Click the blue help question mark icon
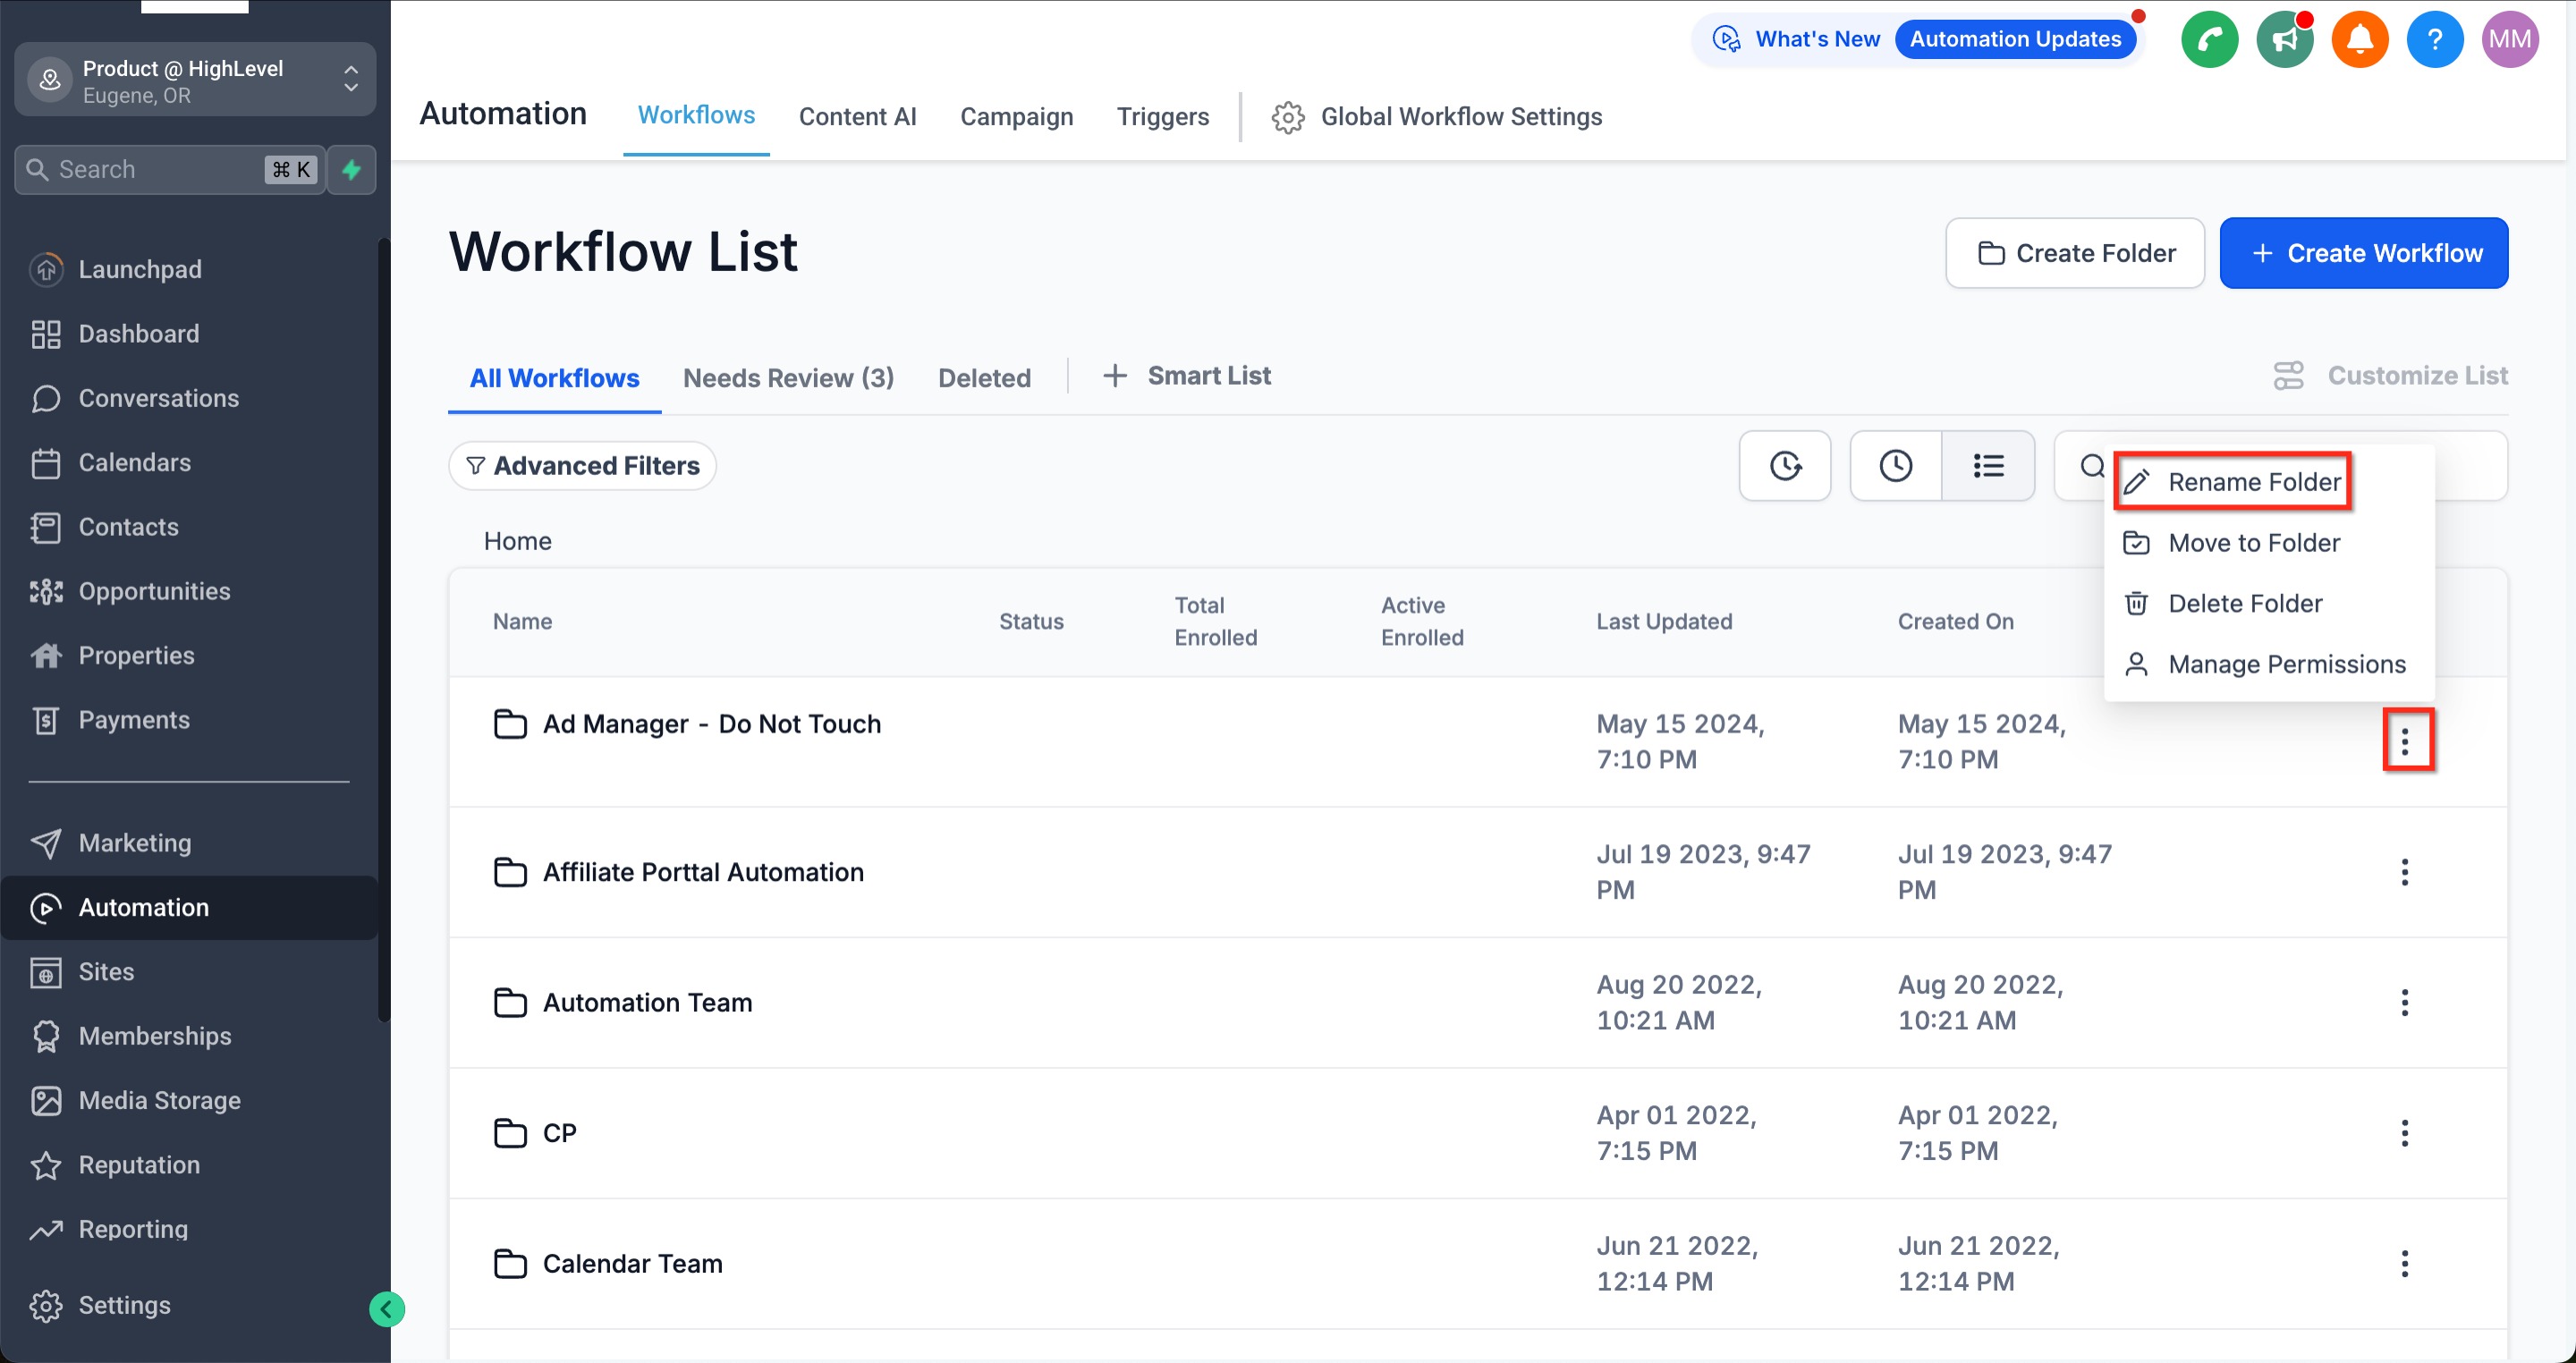 pyautogui.click(x=2434, y=40)
